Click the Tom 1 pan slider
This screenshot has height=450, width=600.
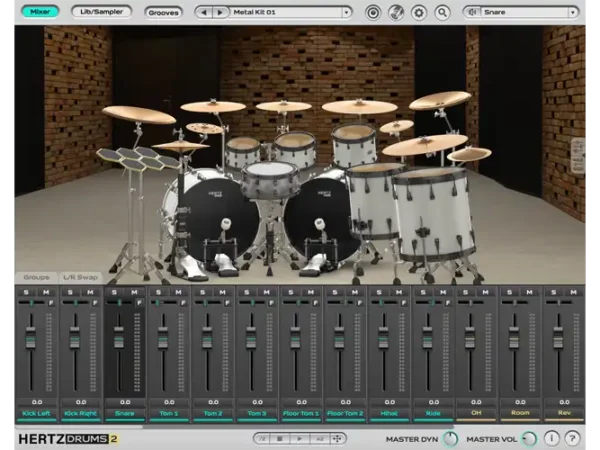click(165, 303)
